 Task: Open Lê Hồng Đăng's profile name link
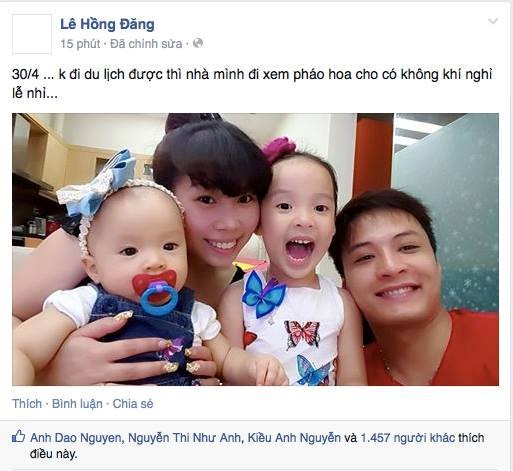tap(107, 25)
